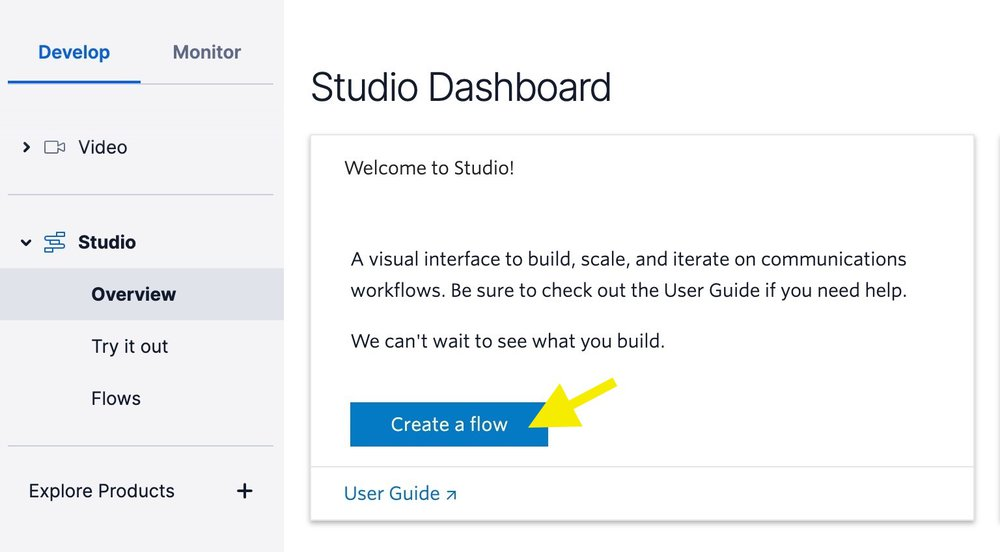Click the Create a flow button
1000x552 pixels.
click(x=449, y=424)
